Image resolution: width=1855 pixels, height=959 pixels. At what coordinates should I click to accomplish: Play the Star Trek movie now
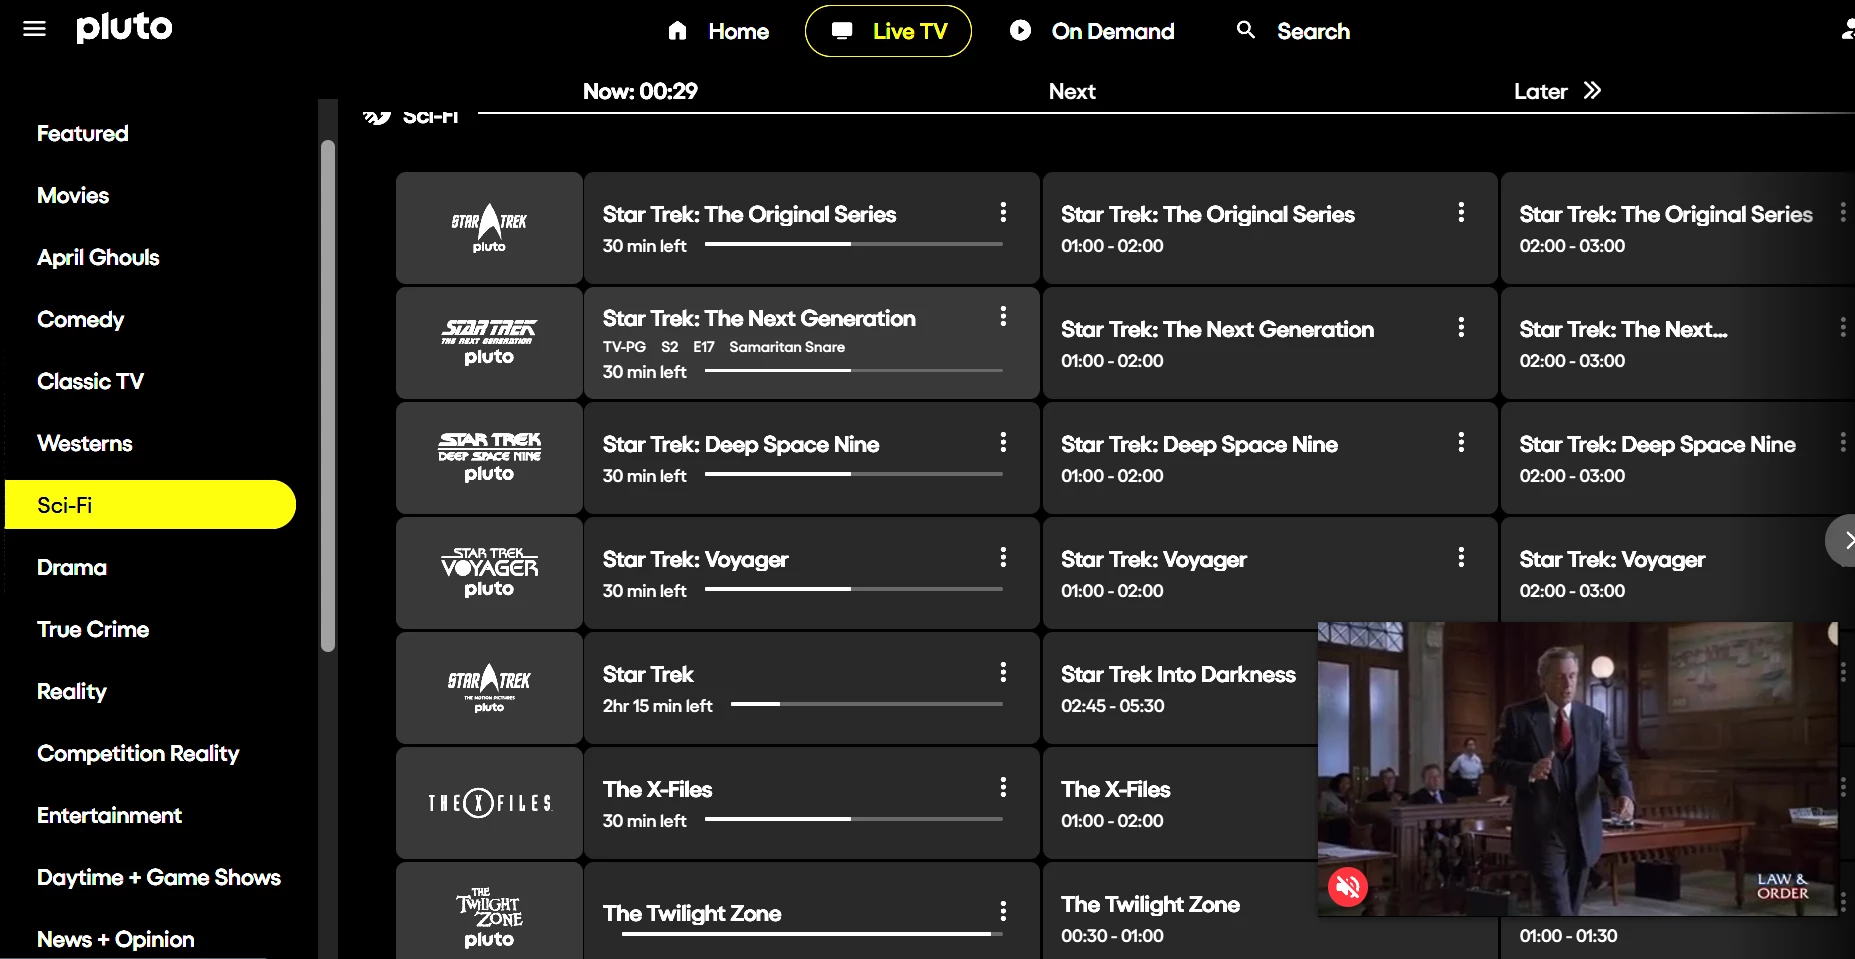(x=811, y=688)
